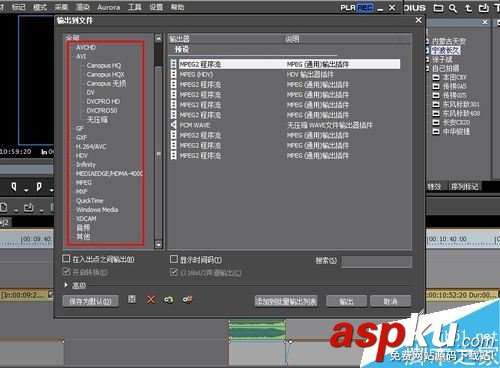Select the 自己拍摄 folder in bin tree

(x=445, y=68)
